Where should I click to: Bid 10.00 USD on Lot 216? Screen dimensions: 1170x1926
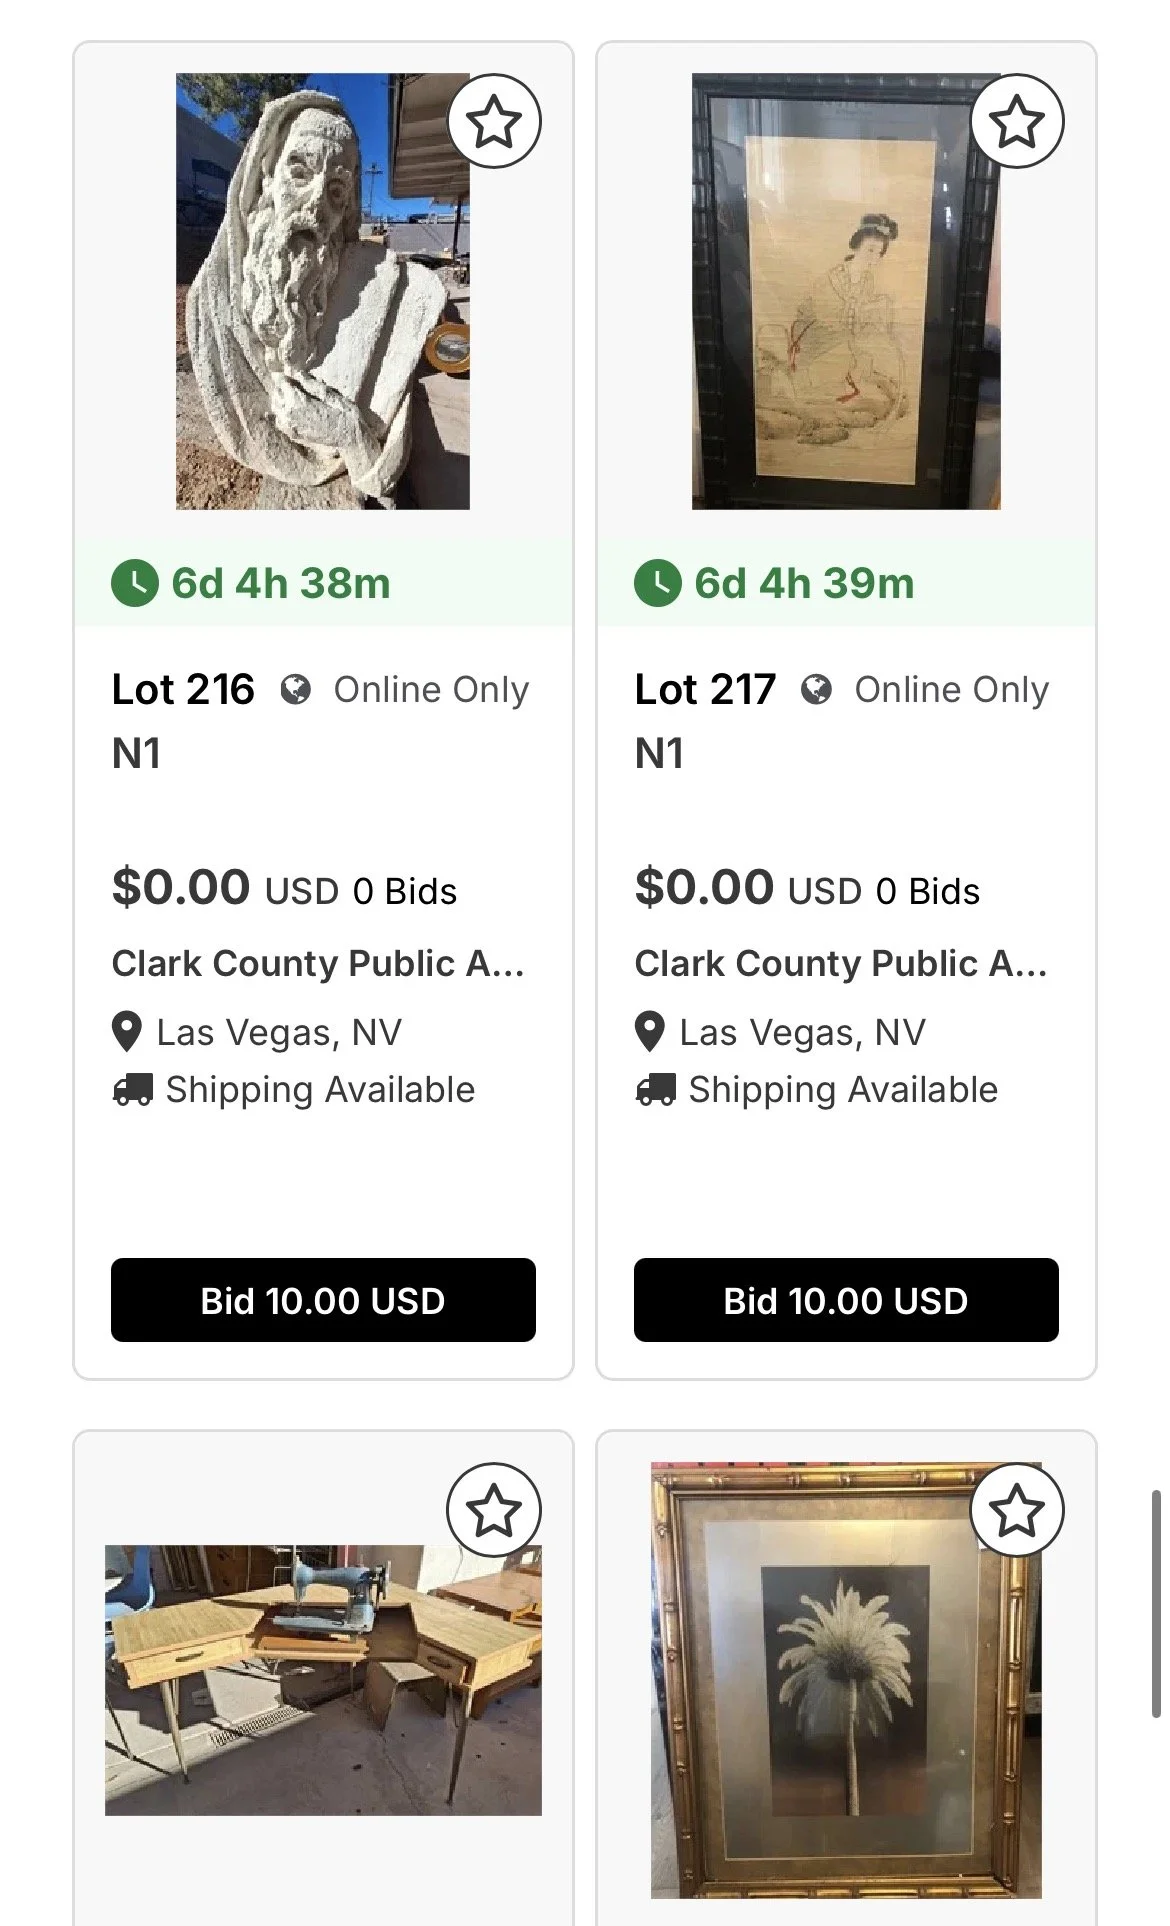tap(323, 1300)
